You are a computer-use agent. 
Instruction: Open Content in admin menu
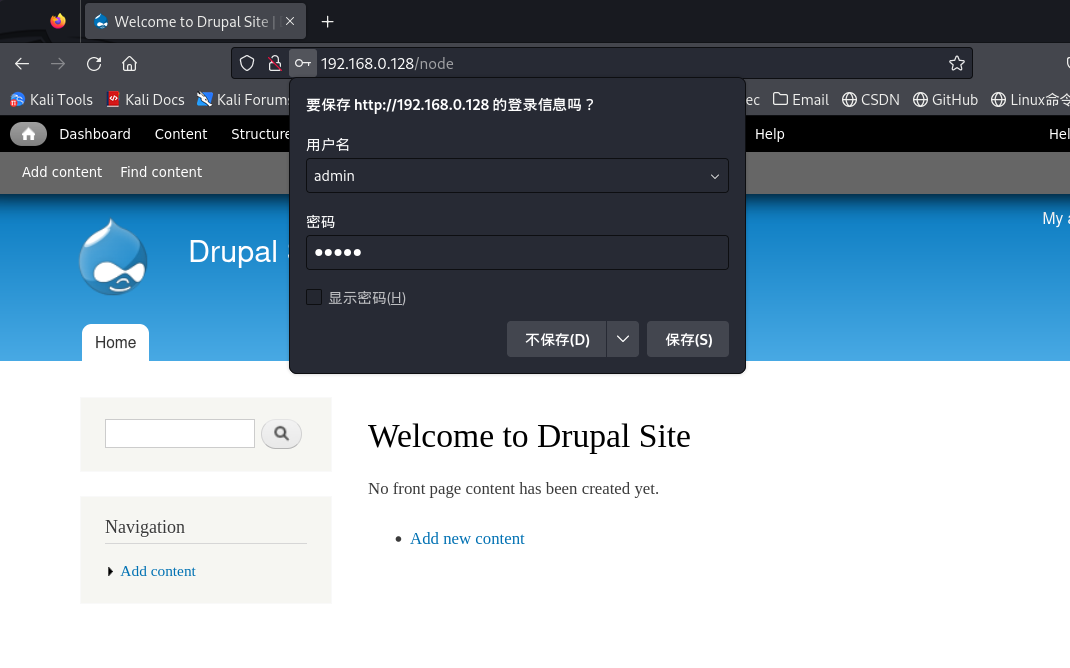click(181, 134)
